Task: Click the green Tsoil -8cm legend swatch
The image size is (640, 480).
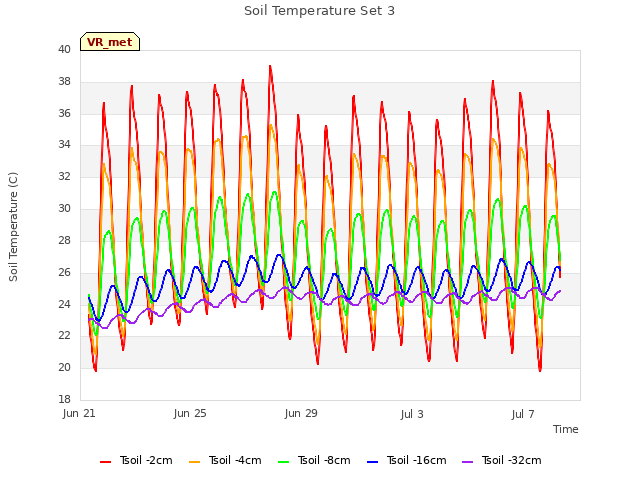Action: tap(283, 462)
